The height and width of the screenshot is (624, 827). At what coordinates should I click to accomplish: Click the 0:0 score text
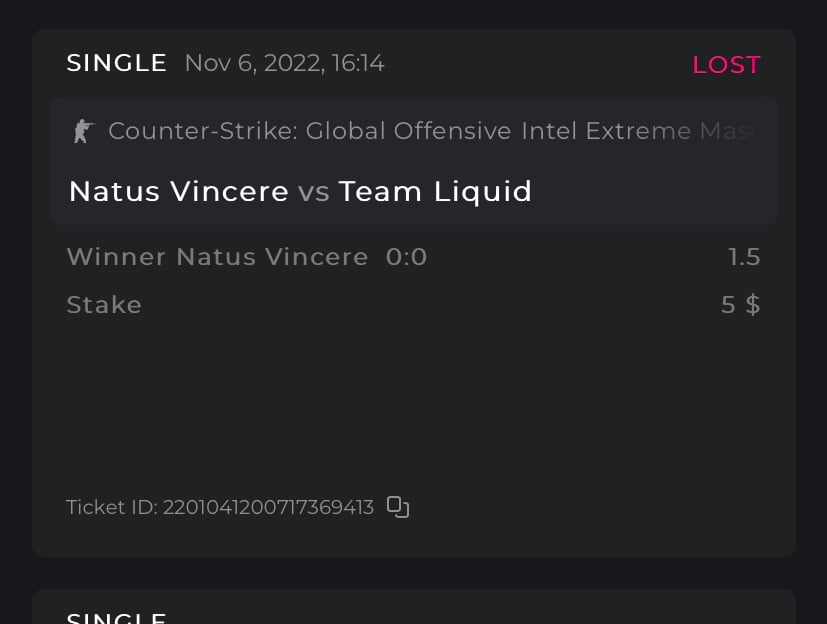tap(406, 257)
